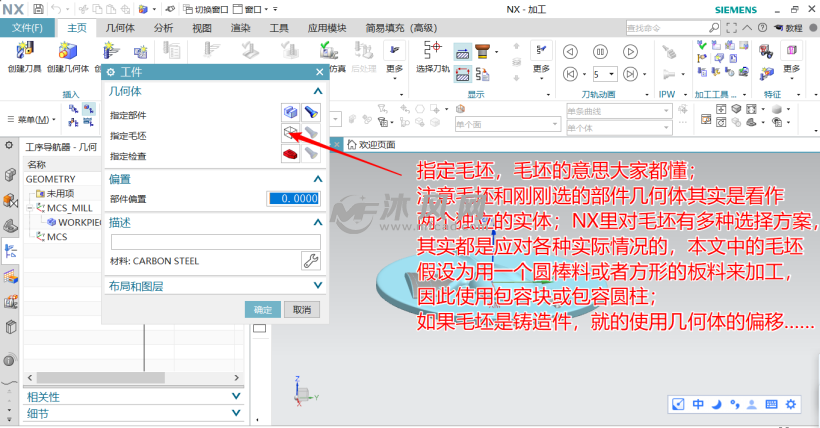The image size is (820, 428).
Task: Collapse the 偏置 offset section
Action: click(317, 179)
